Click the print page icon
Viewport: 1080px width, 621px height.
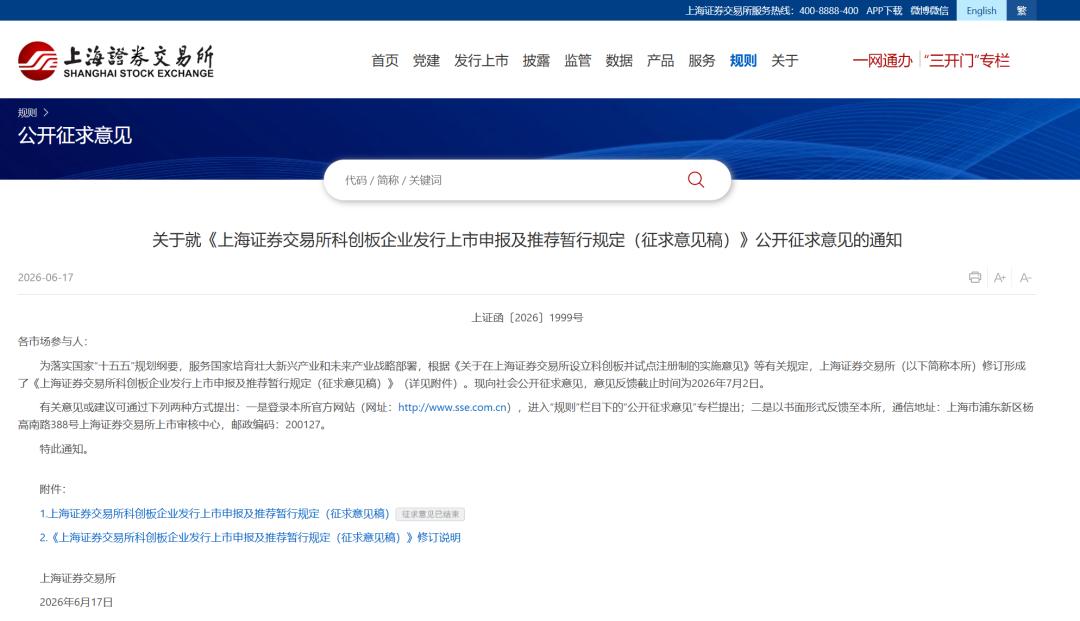(975, 277)
